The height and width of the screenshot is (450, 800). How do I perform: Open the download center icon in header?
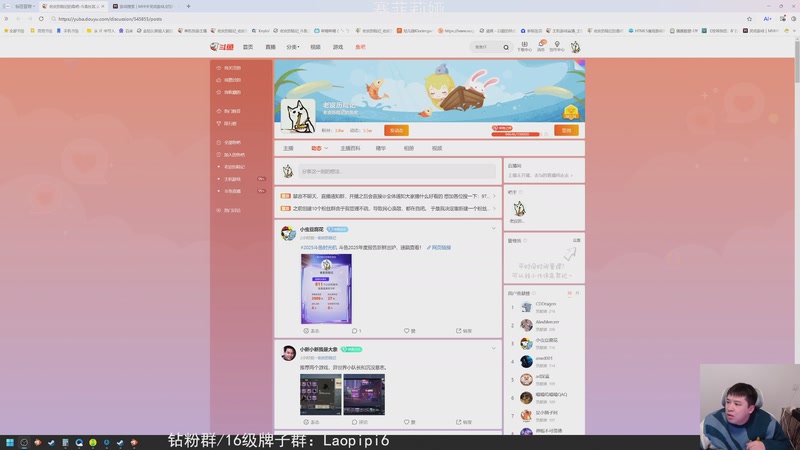(524, 46)
